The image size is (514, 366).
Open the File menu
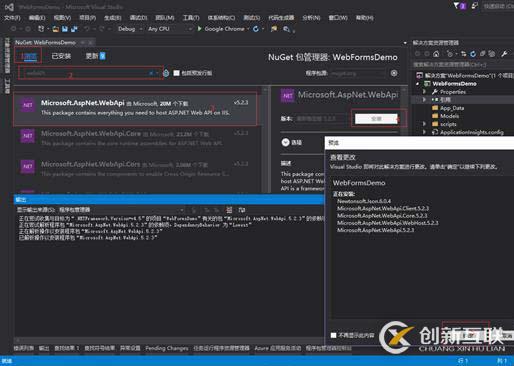12,18
